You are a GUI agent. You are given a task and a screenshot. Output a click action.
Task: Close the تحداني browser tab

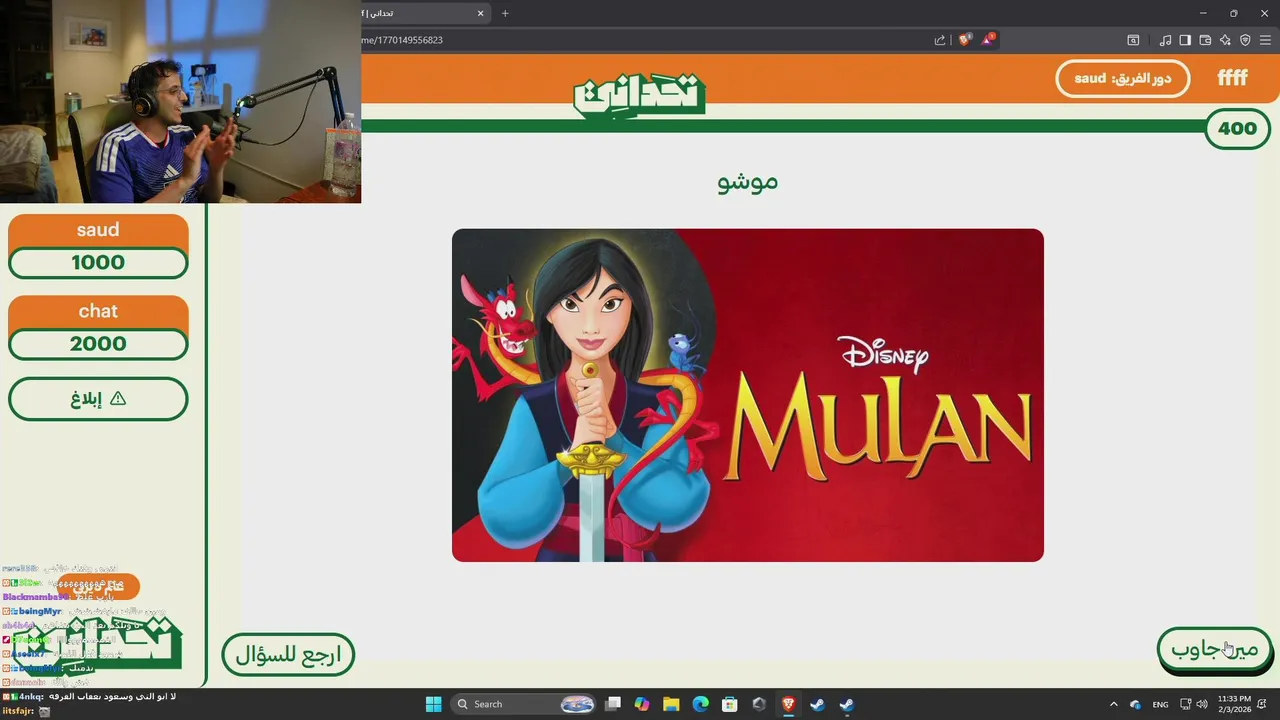point(480,13)
